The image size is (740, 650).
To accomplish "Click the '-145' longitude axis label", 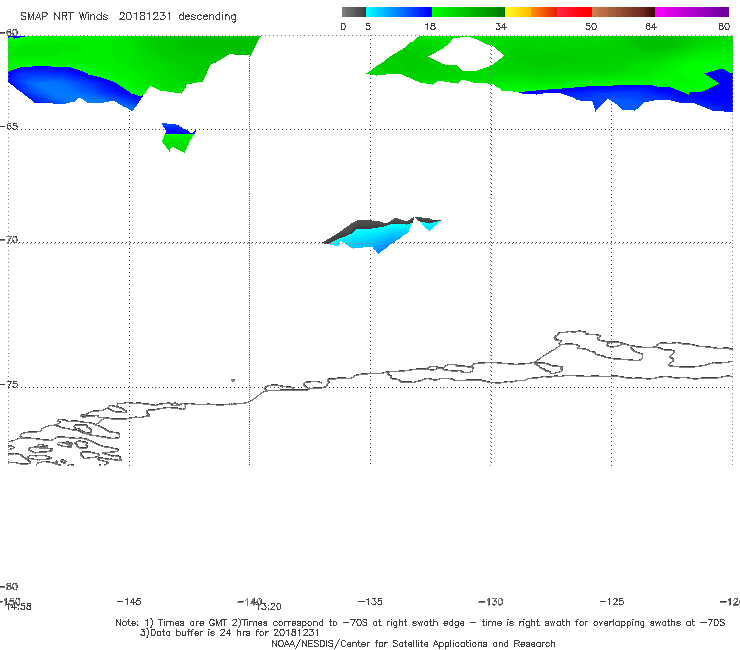I will coord(129,602).
